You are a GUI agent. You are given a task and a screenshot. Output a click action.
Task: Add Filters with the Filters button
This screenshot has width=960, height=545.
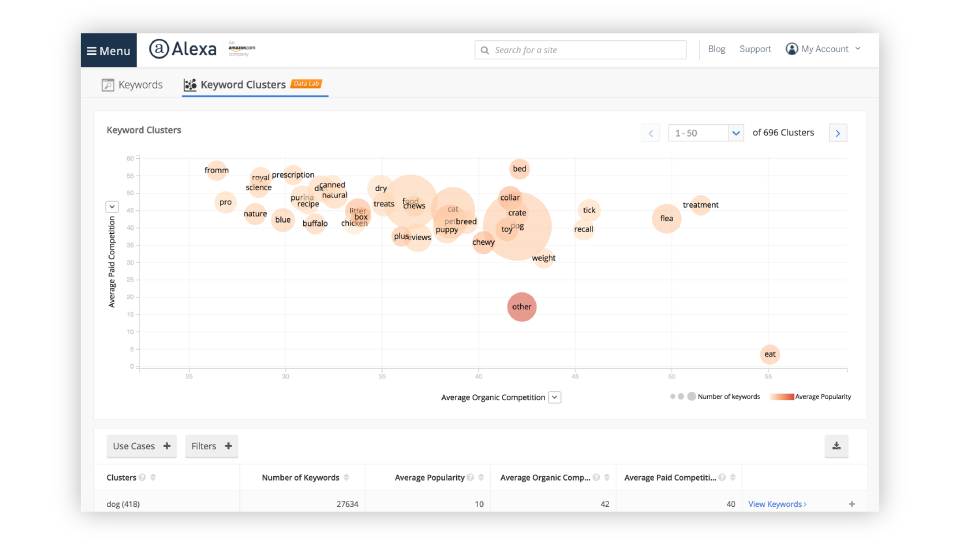(212, 446)
